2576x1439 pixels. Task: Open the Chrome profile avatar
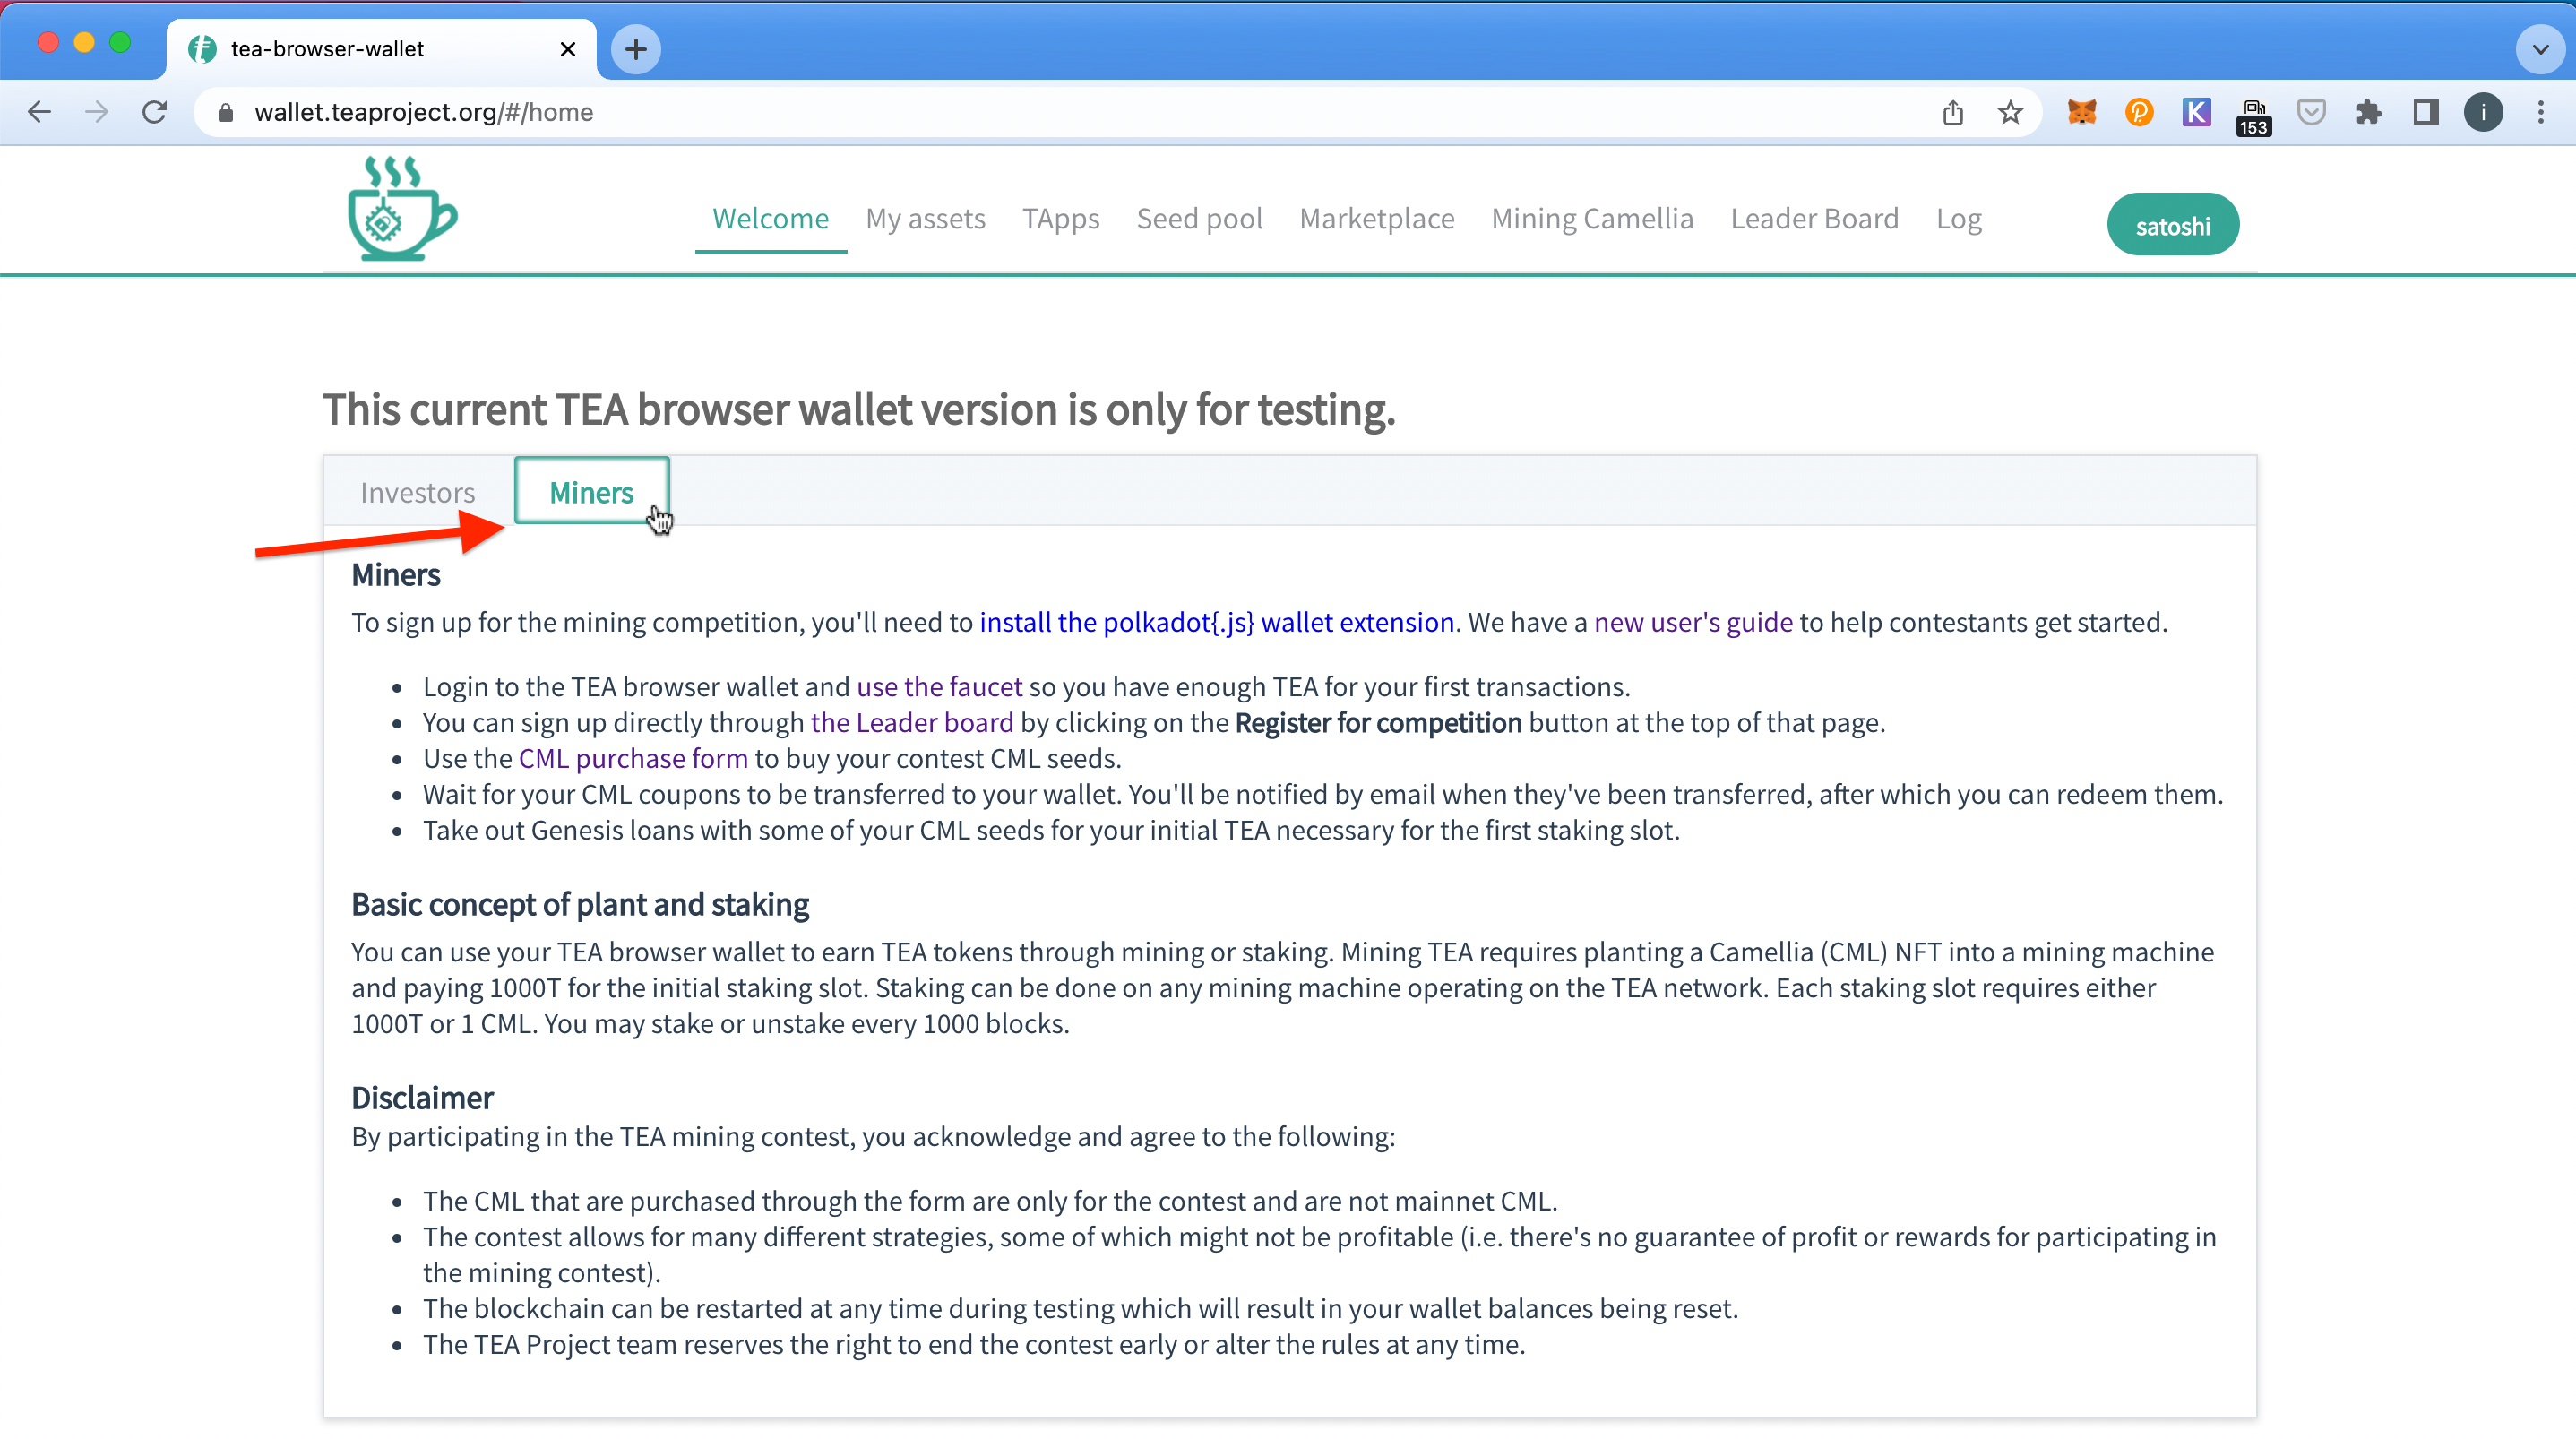click(x=2483, y=112)
